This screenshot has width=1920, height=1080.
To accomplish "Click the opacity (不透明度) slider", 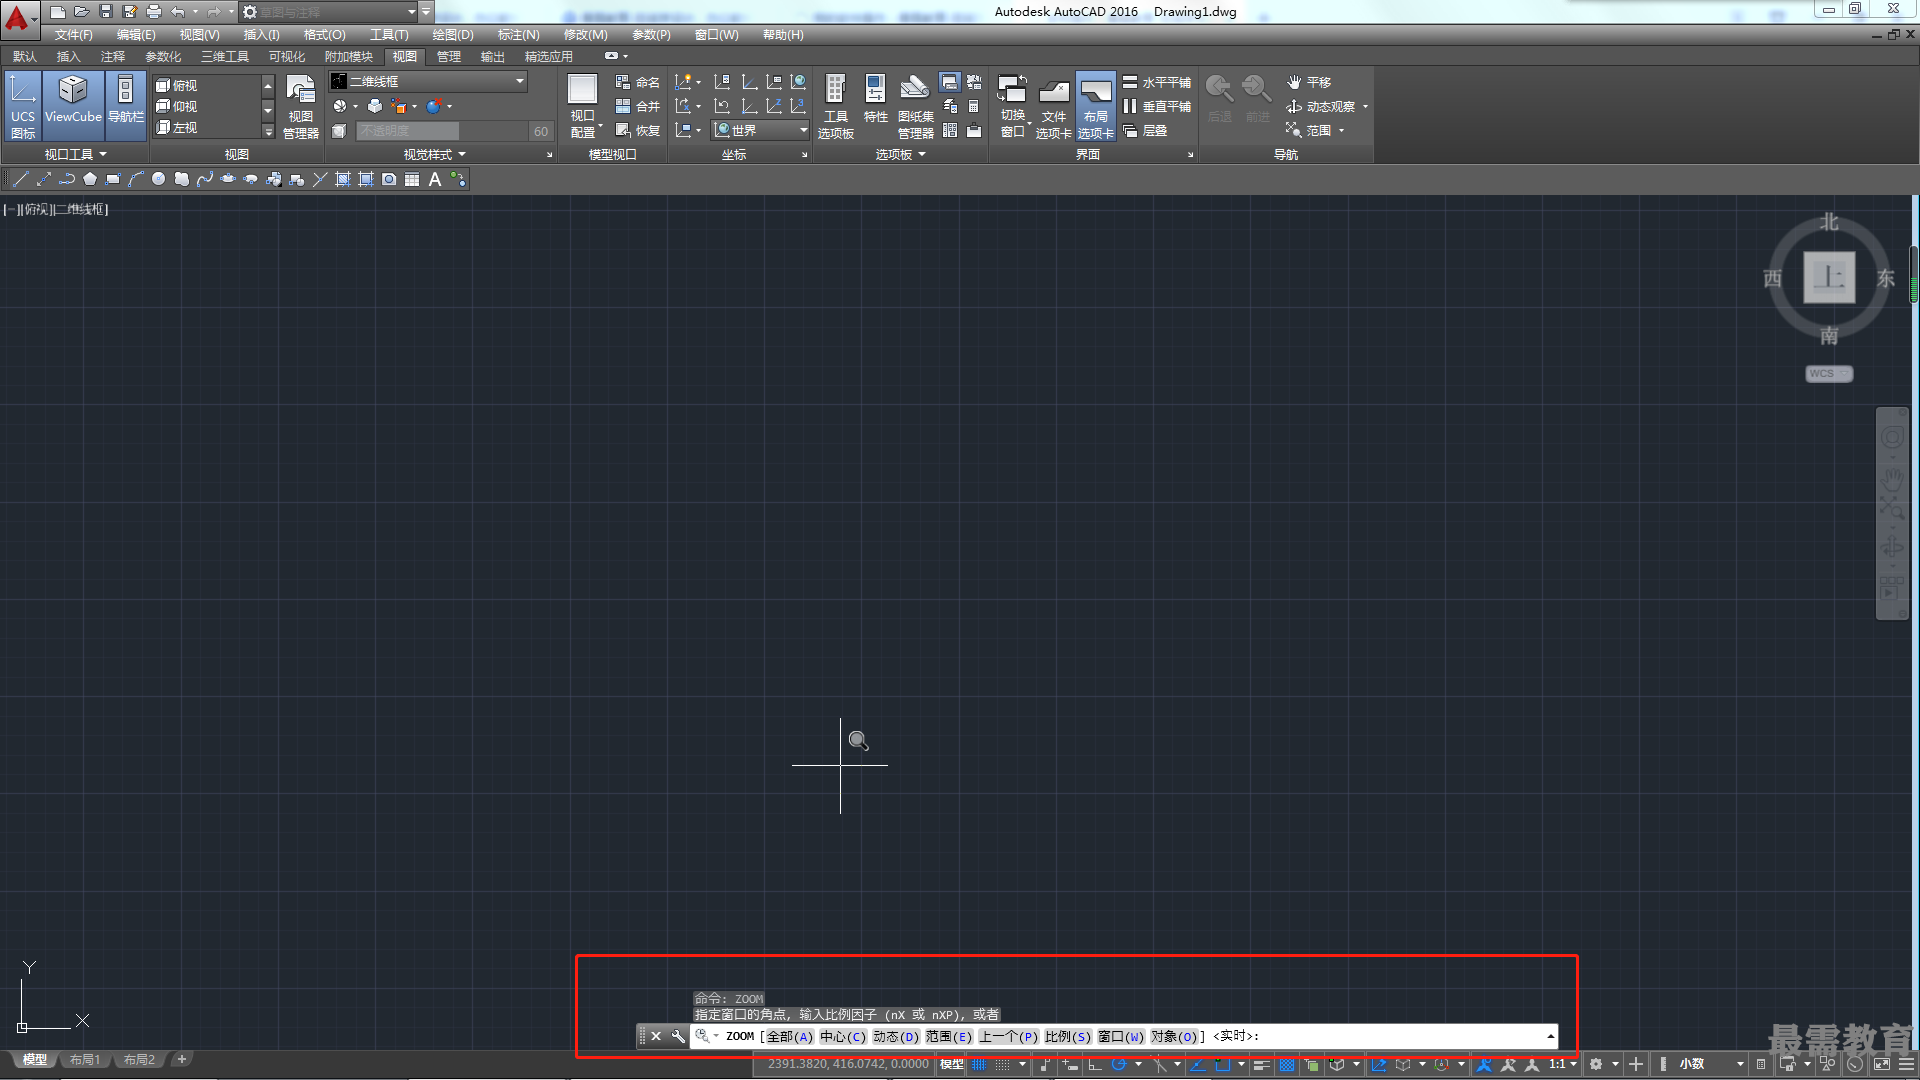I will point(440,131).
